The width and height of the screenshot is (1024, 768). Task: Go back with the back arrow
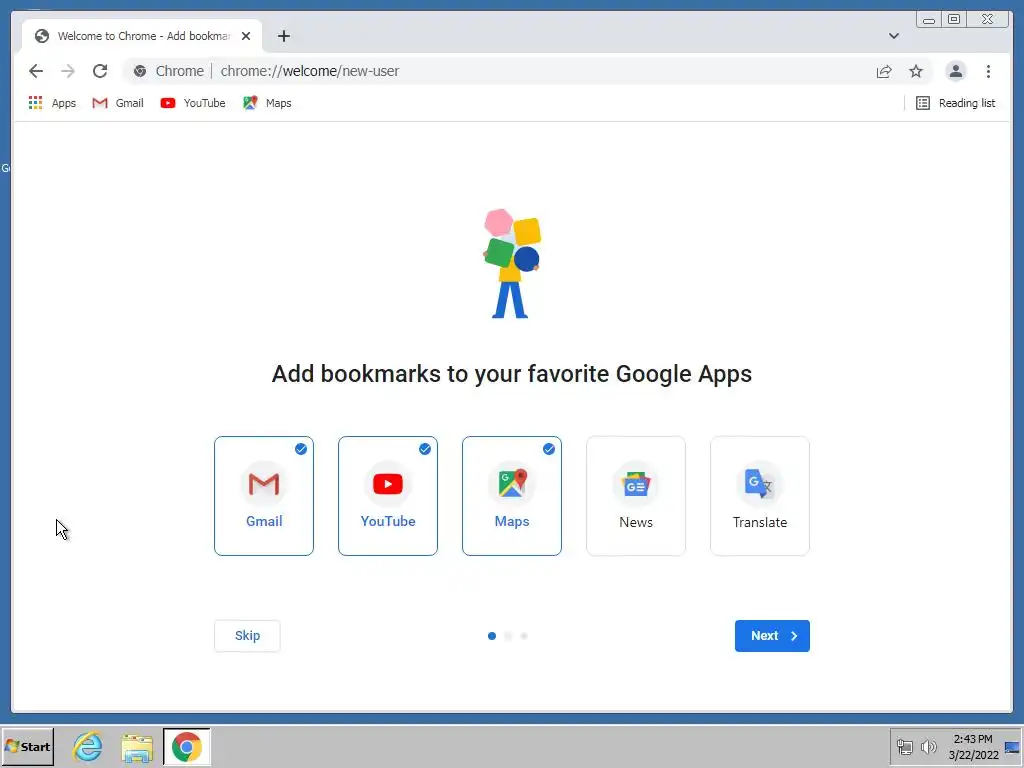[x=36, y=71]
